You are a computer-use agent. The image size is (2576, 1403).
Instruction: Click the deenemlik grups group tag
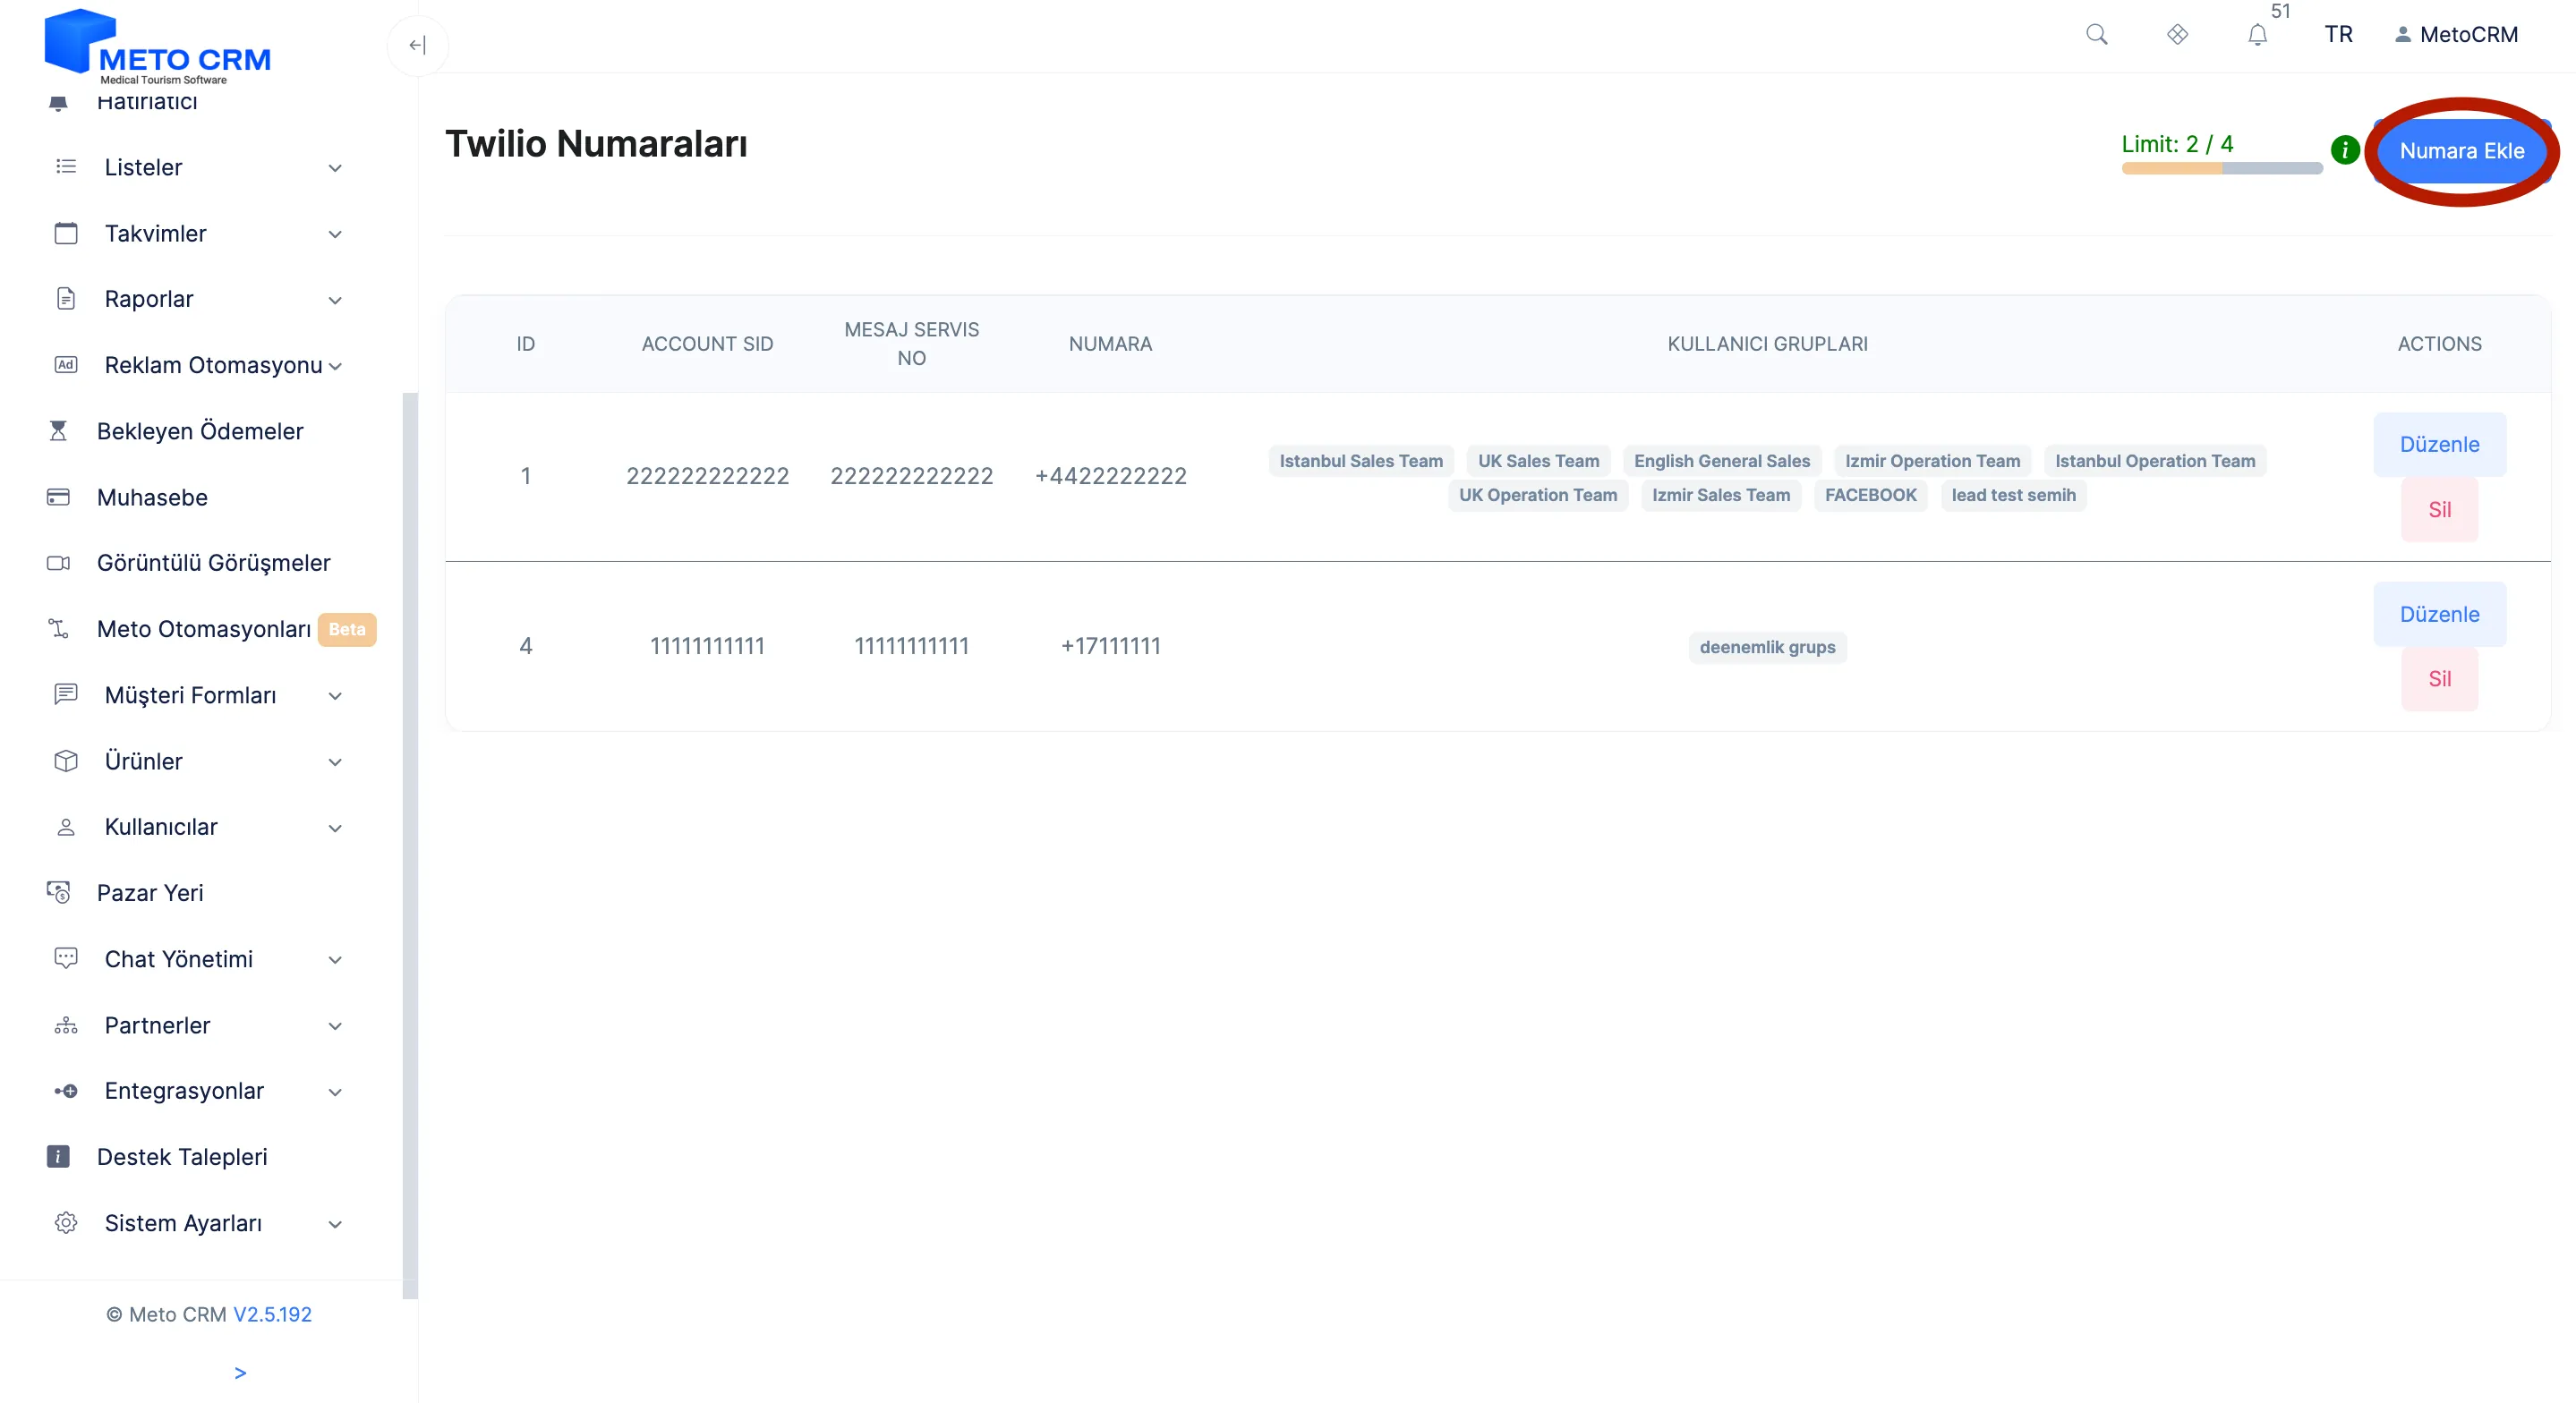(x=1767, y=647)
